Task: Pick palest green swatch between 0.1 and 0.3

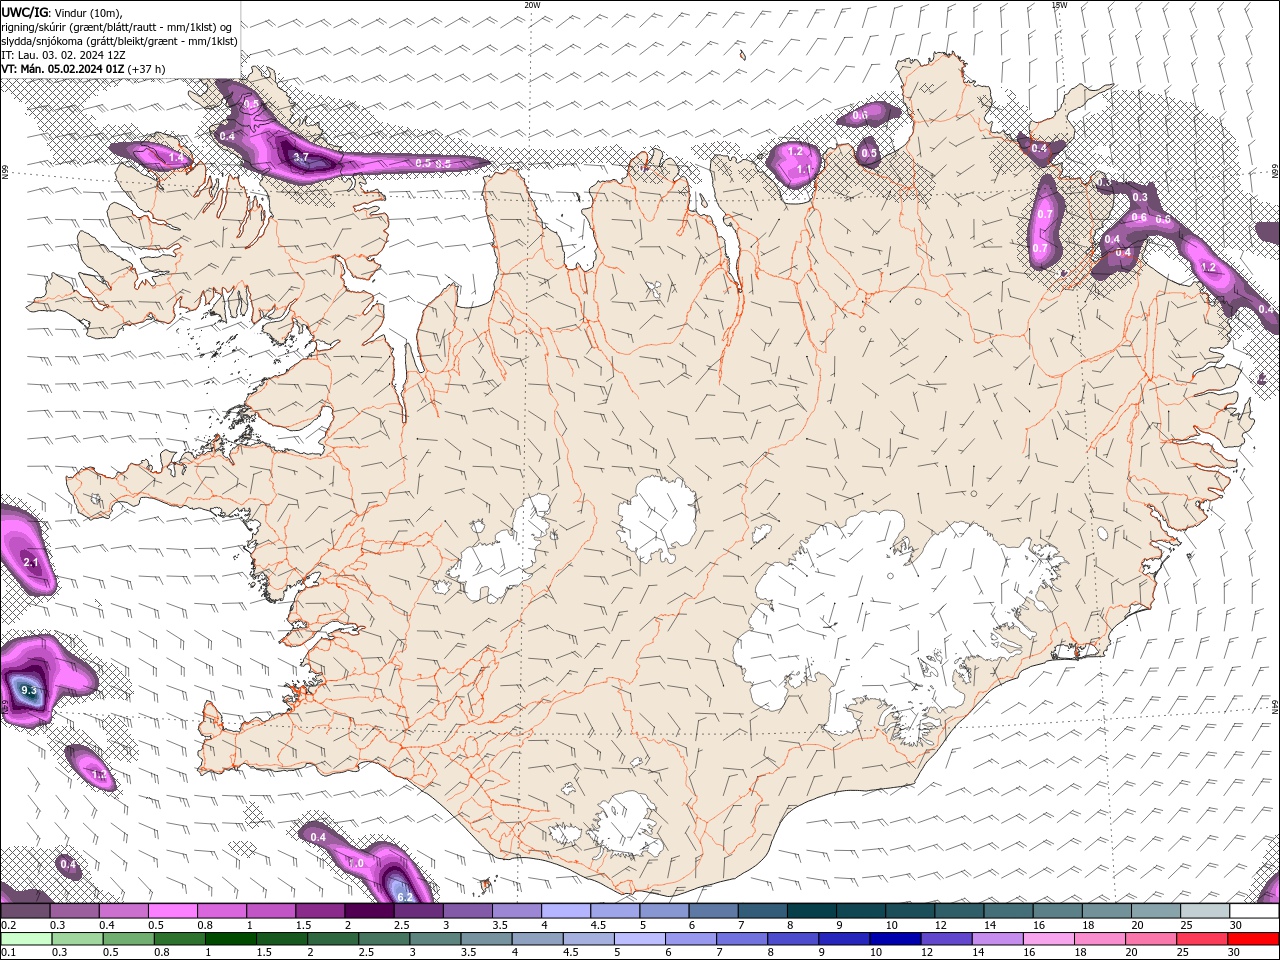Action: [25, 939]
